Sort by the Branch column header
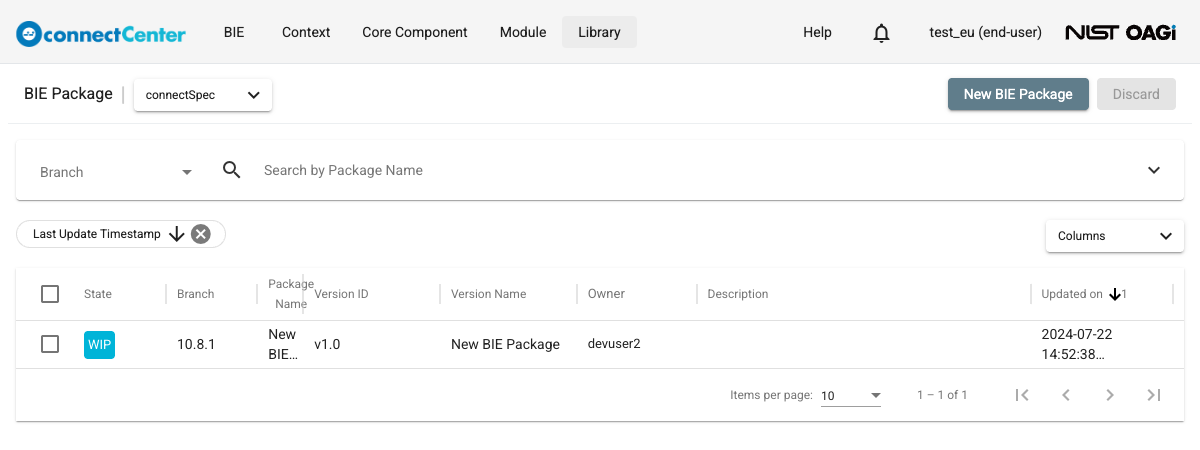 click(196, 294)
